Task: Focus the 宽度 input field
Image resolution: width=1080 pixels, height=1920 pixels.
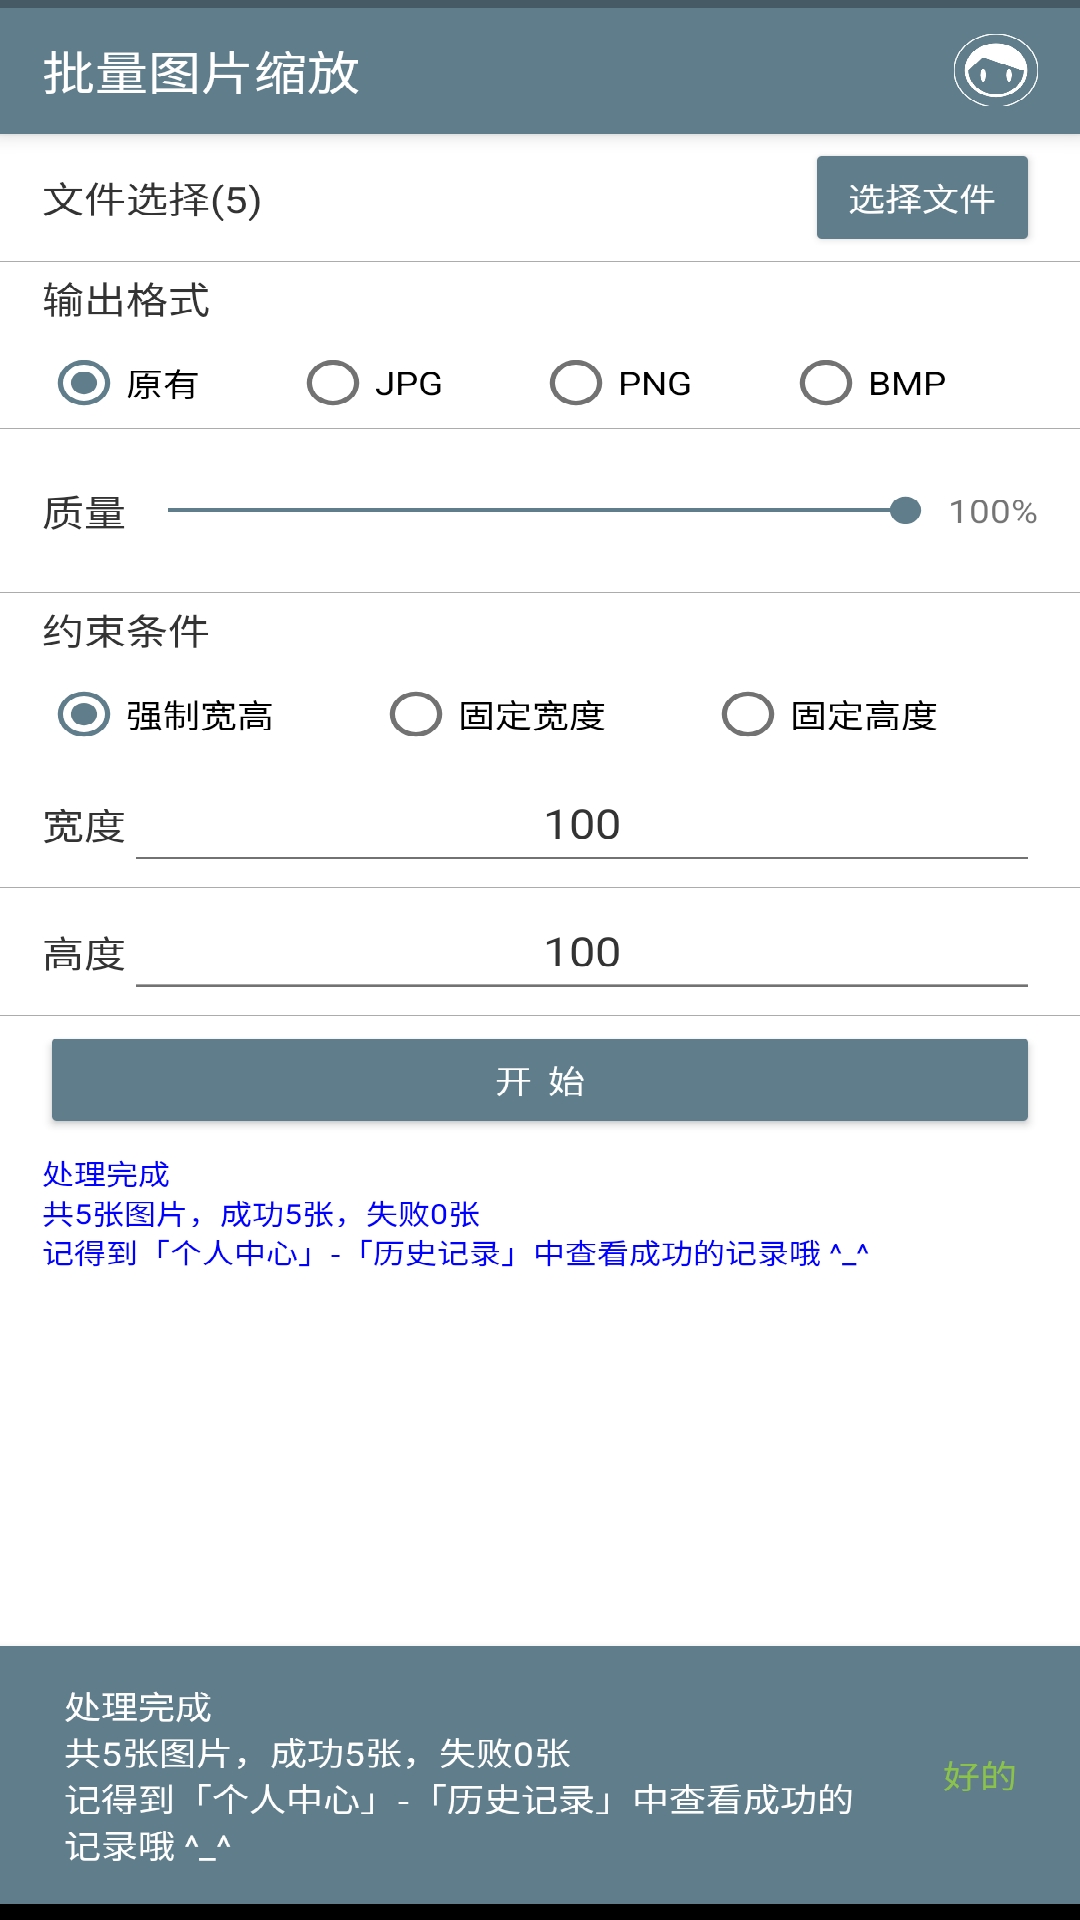Action: coord(581,826)
